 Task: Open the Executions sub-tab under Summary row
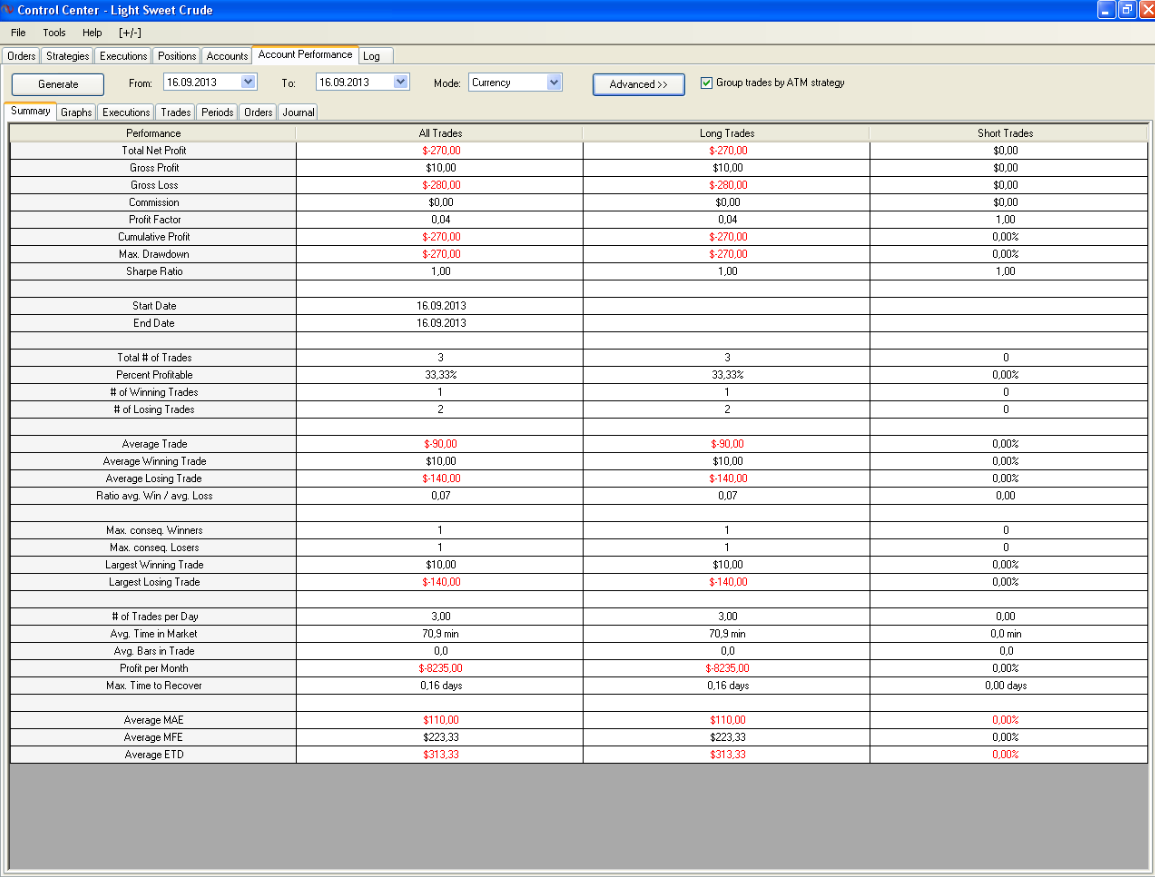(x=125, y=112)
